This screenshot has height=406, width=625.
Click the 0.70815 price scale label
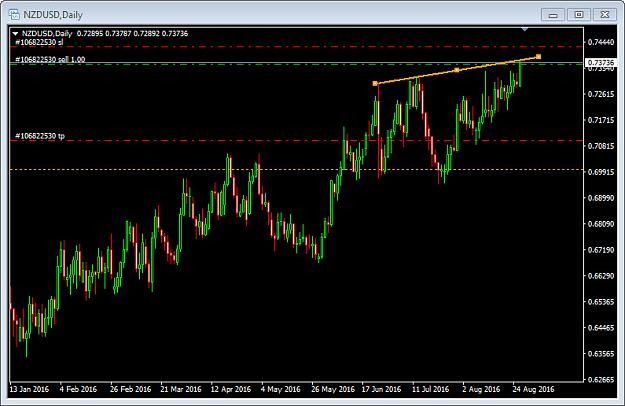click(601, 146)
